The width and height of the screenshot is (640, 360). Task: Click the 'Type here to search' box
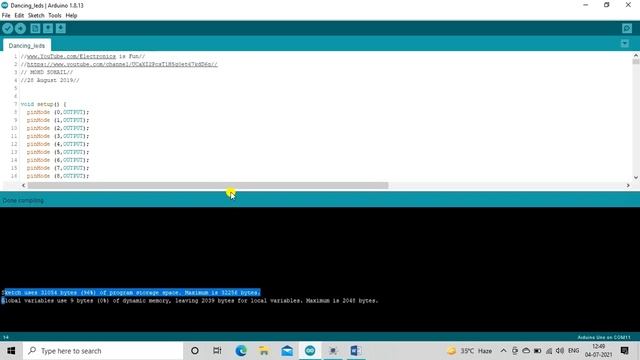(x=103, y=351)
